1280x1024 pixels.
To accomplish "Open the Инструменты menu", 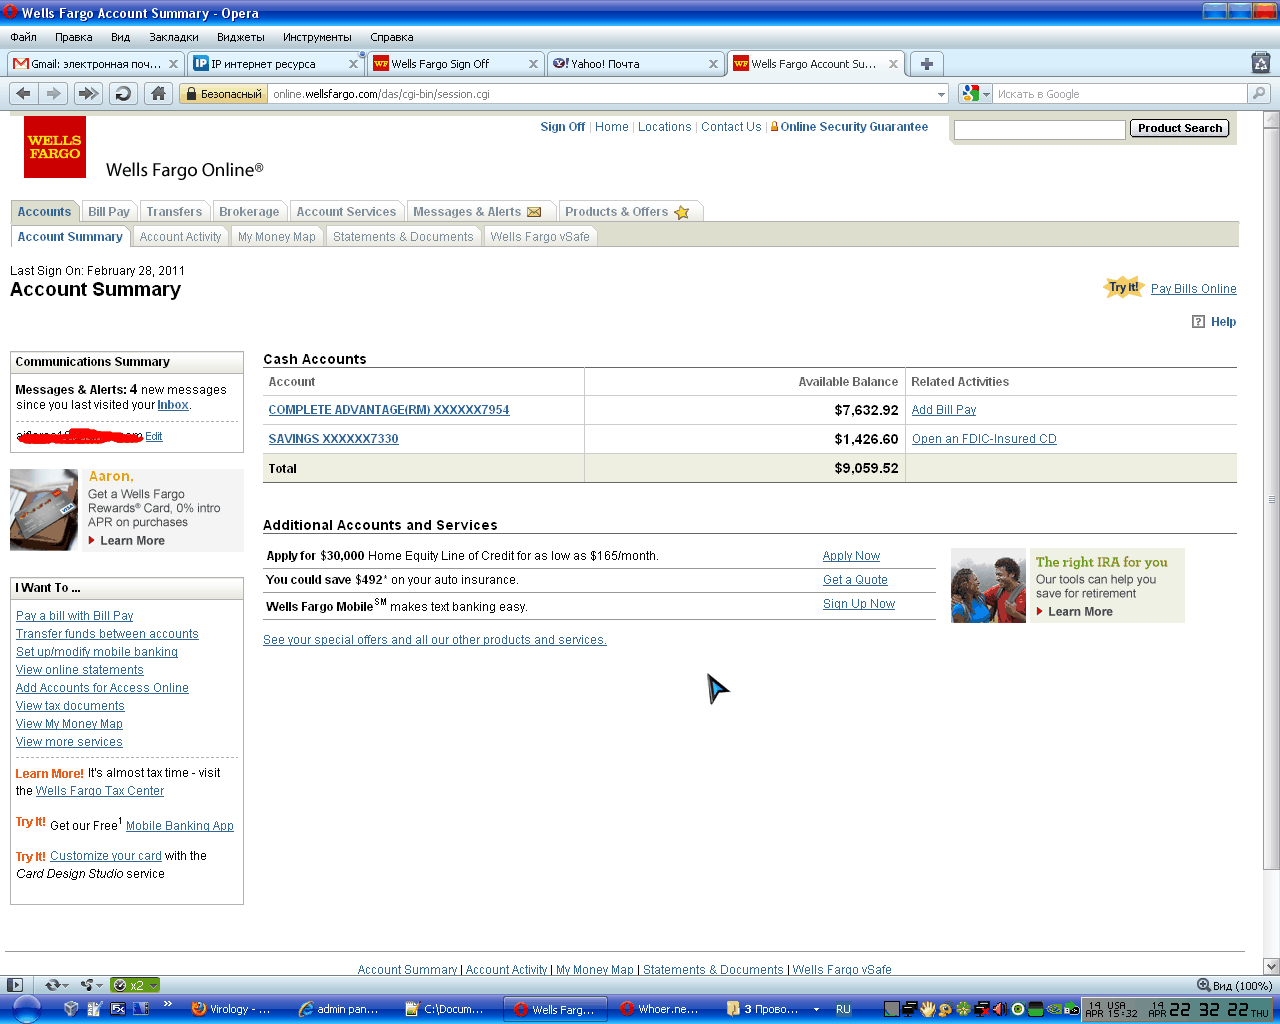I will (317, 37).
